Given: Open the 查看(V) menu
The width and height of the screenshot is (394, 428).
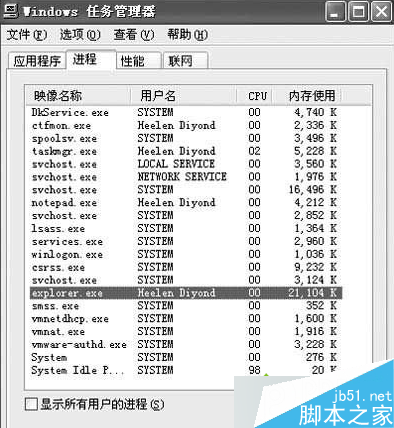Looking at the screenshot, I should 134,34.
